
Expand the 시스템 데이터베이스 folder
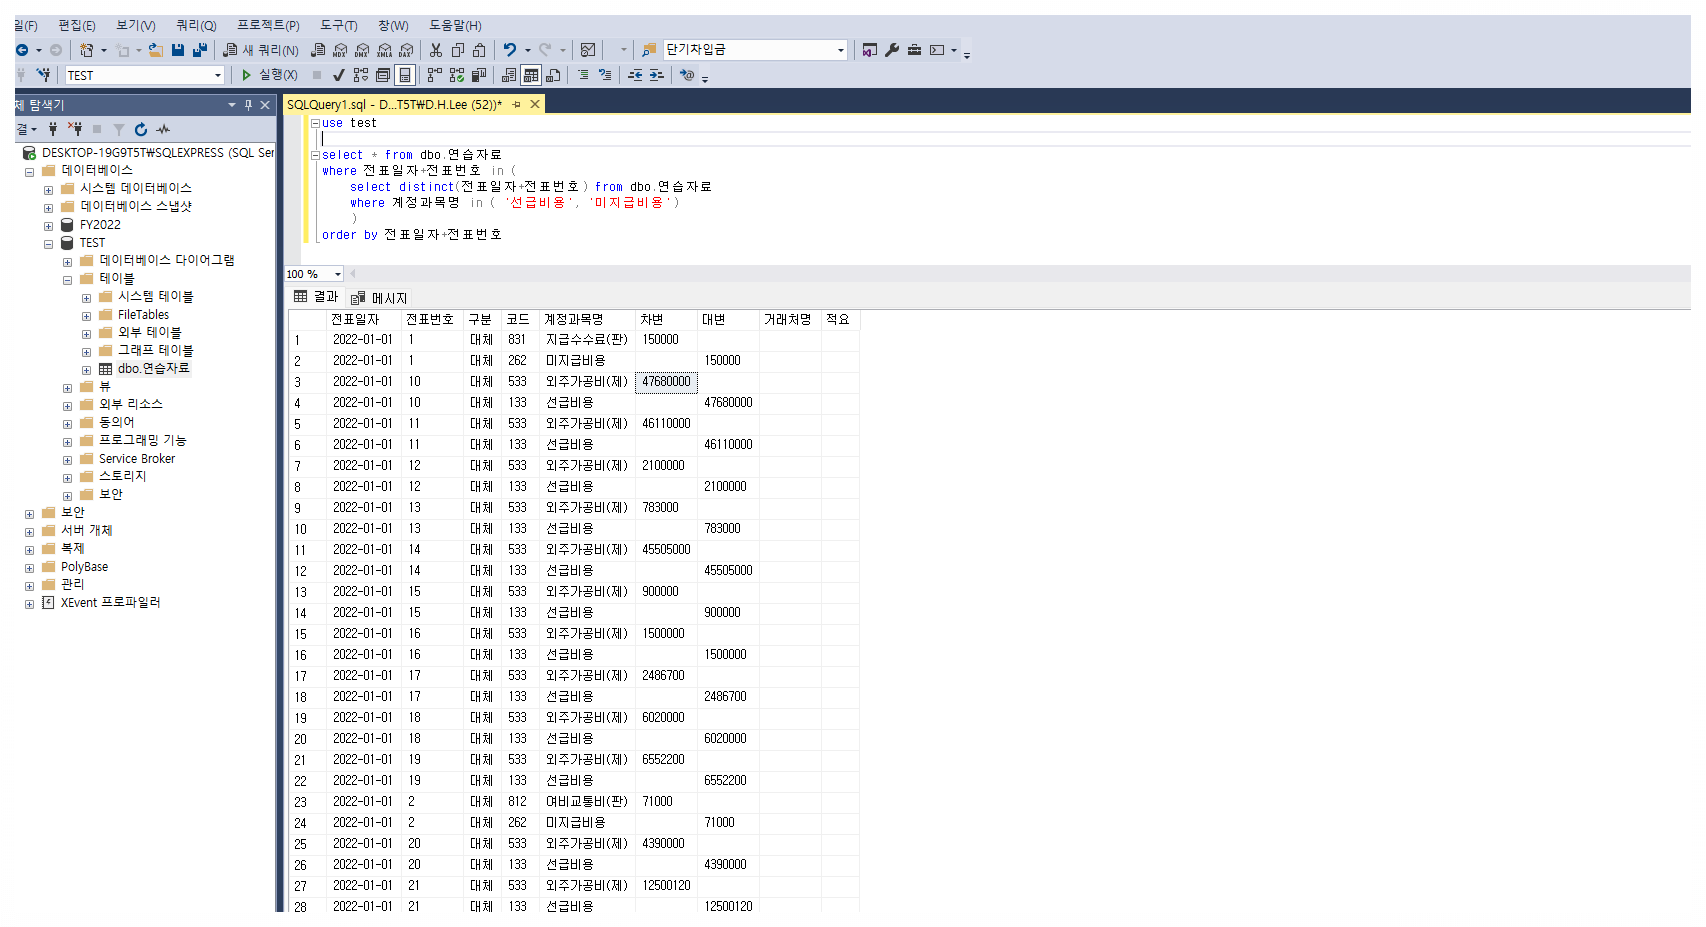(48, 190)
